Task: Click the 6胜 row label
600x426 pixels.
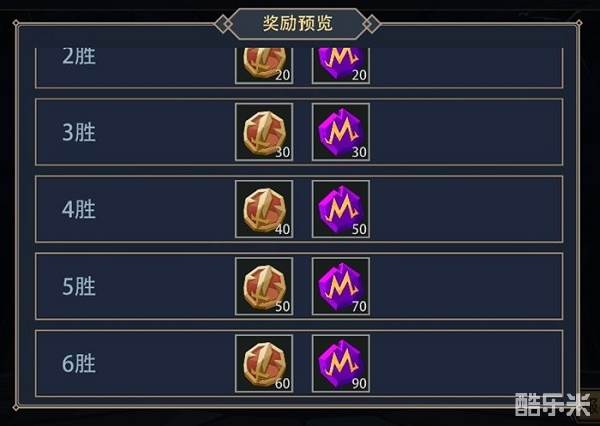Action: [x=79, y=364]
